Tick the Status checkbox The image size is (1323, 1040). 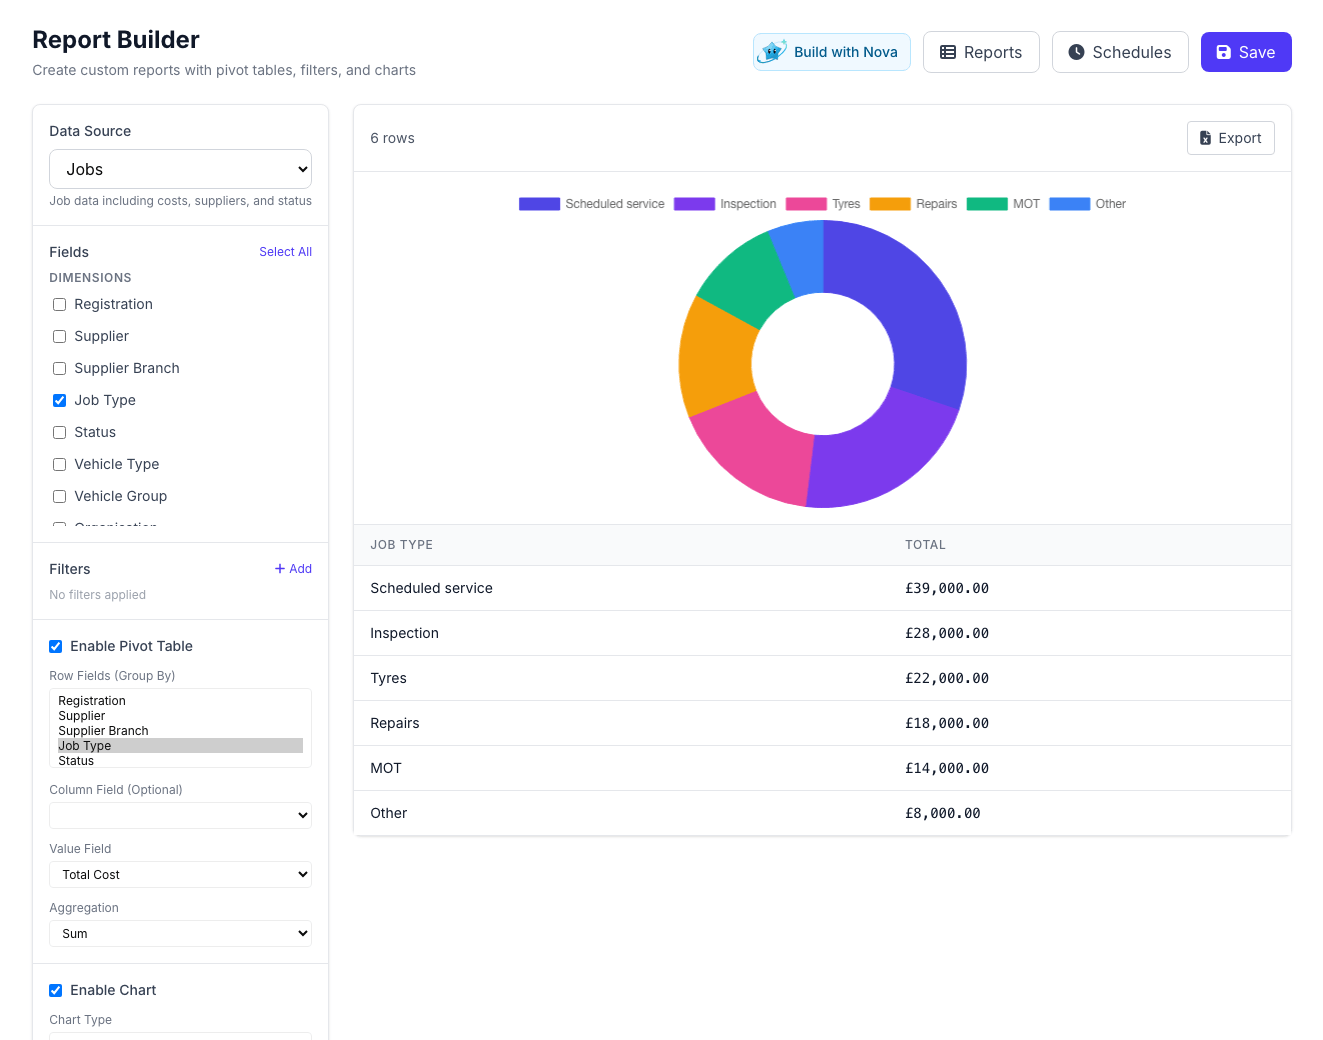59,432
